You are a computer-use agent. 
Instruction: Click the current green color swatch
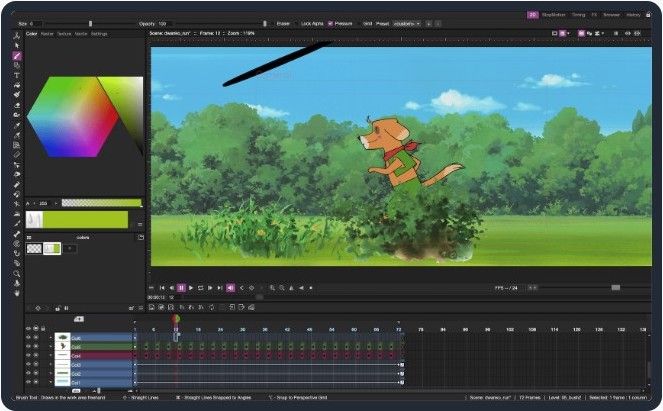pos(85,220)
